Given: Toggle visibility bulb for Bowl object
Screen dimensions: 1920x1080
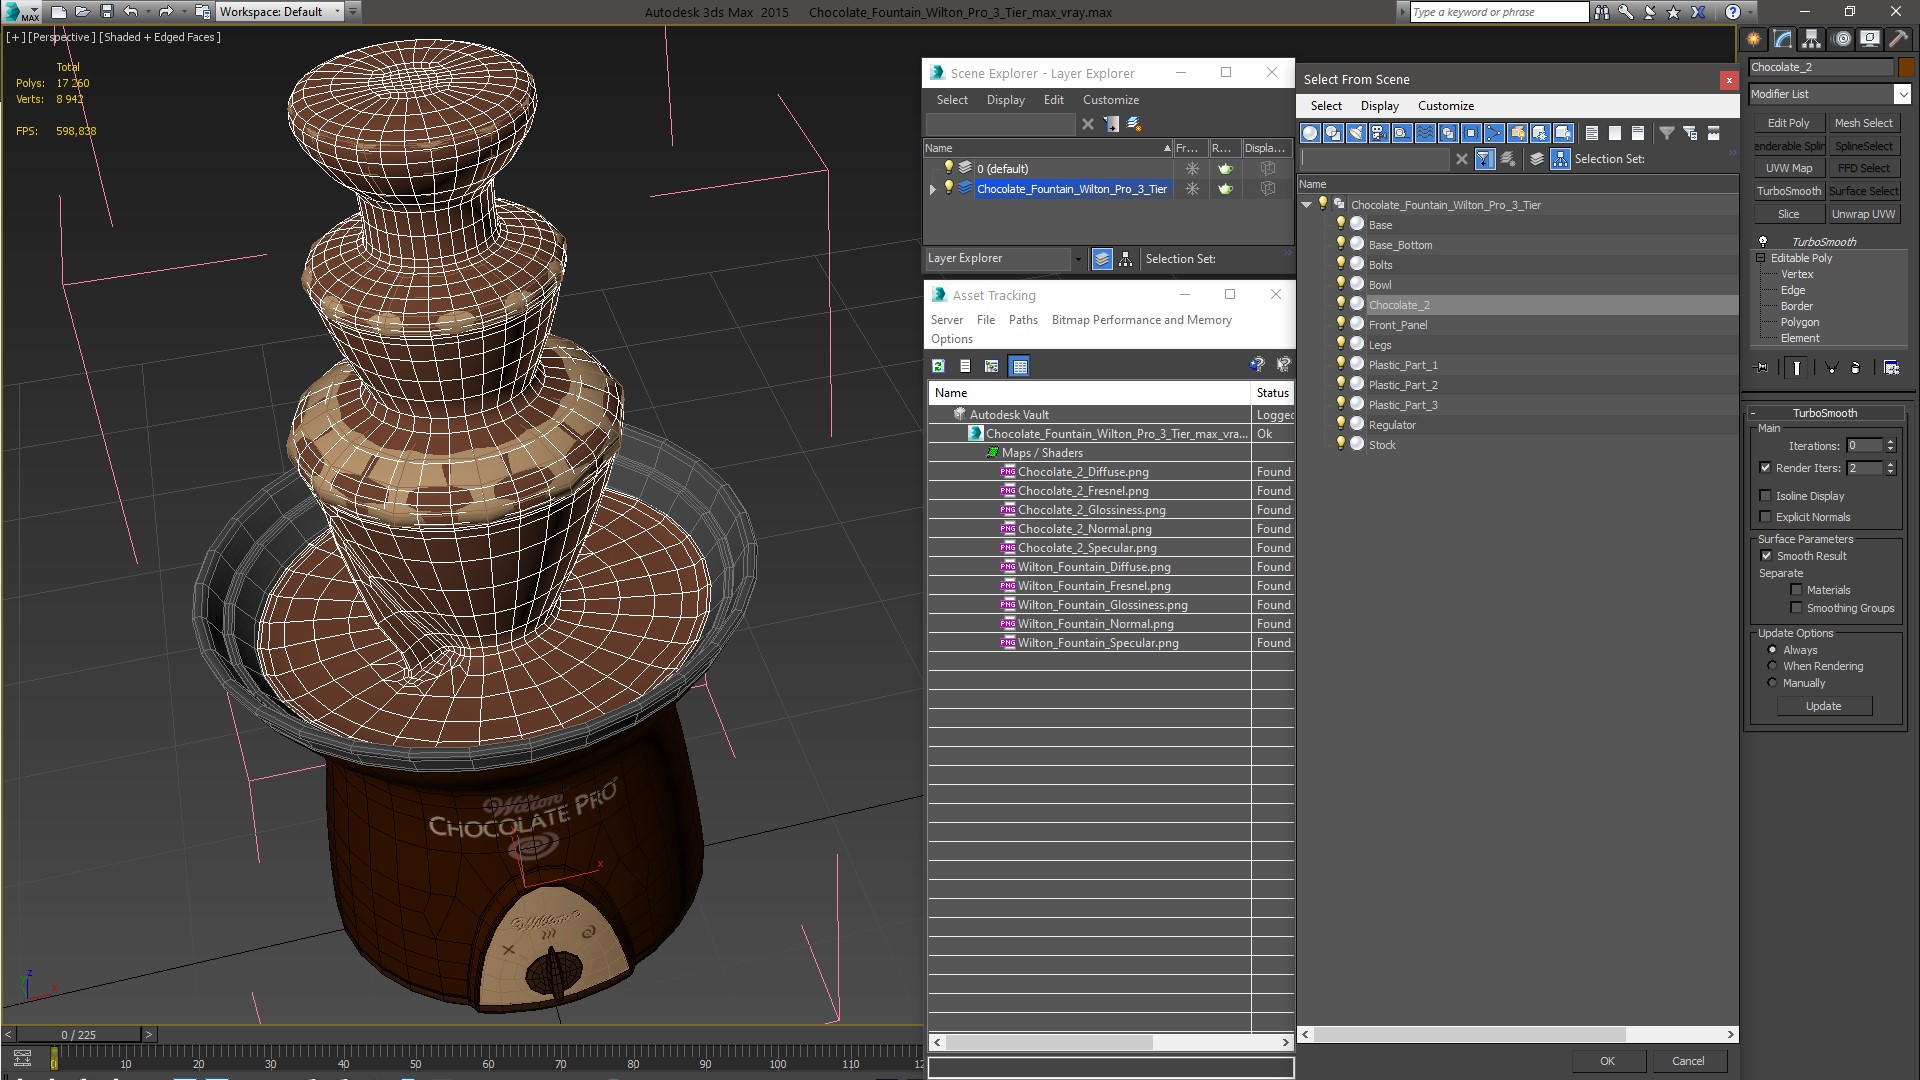Looking at the screenshot, I should click(x=1341, y=284).
